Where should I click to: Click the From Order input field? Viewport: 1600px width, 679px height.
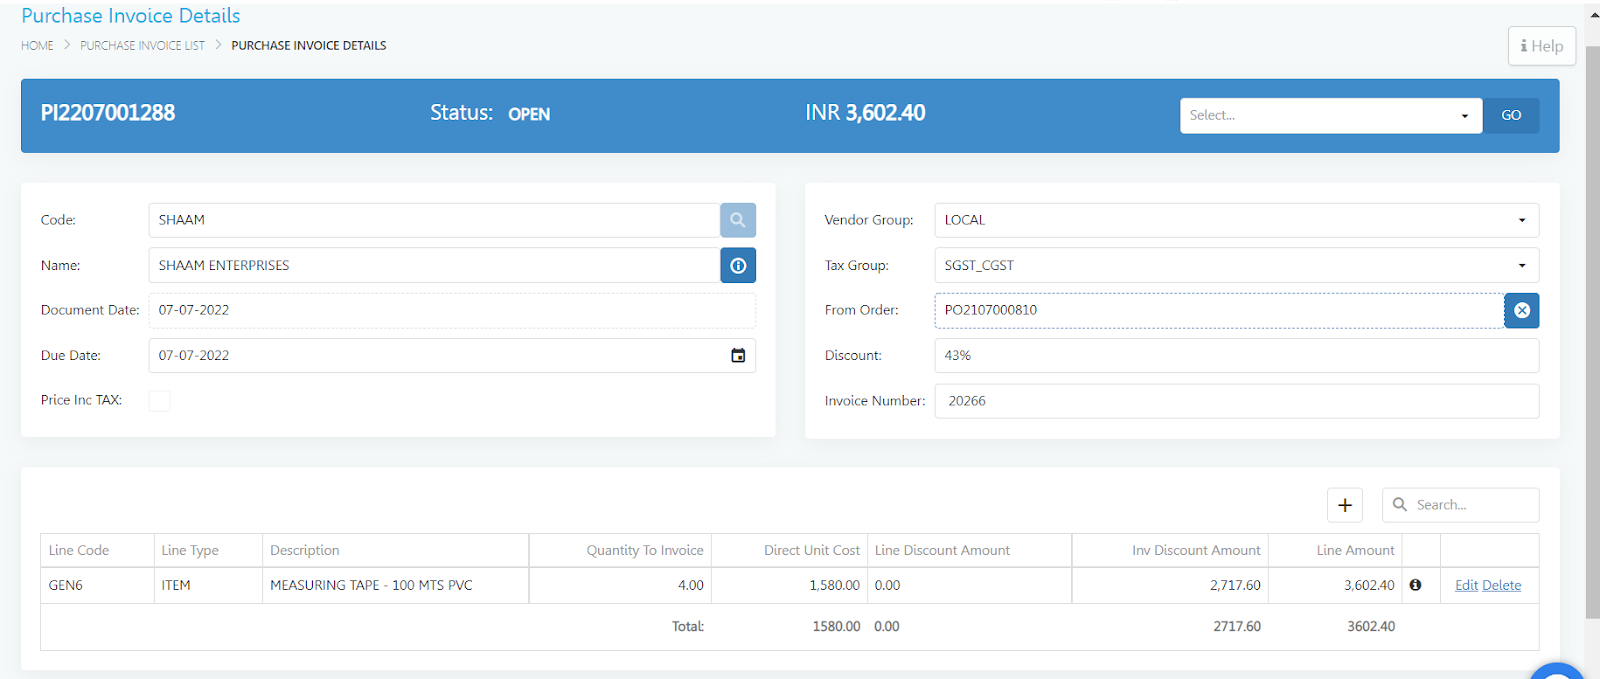[x=1219, y=310]
